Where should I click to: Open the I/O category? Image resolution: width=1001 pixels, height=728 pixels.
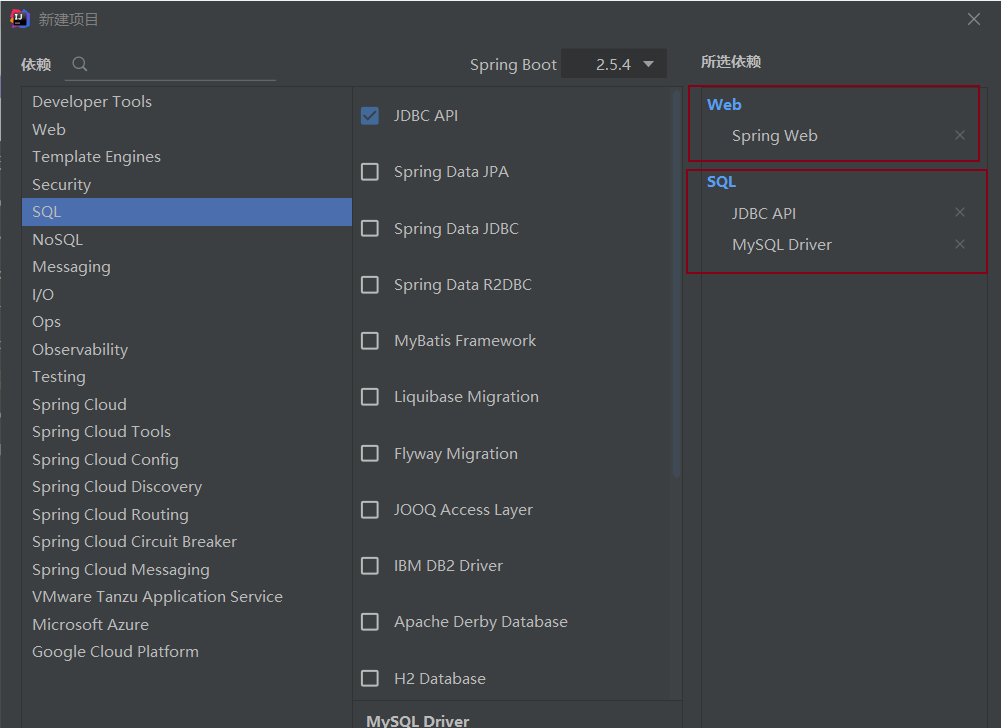coord(186,294)
